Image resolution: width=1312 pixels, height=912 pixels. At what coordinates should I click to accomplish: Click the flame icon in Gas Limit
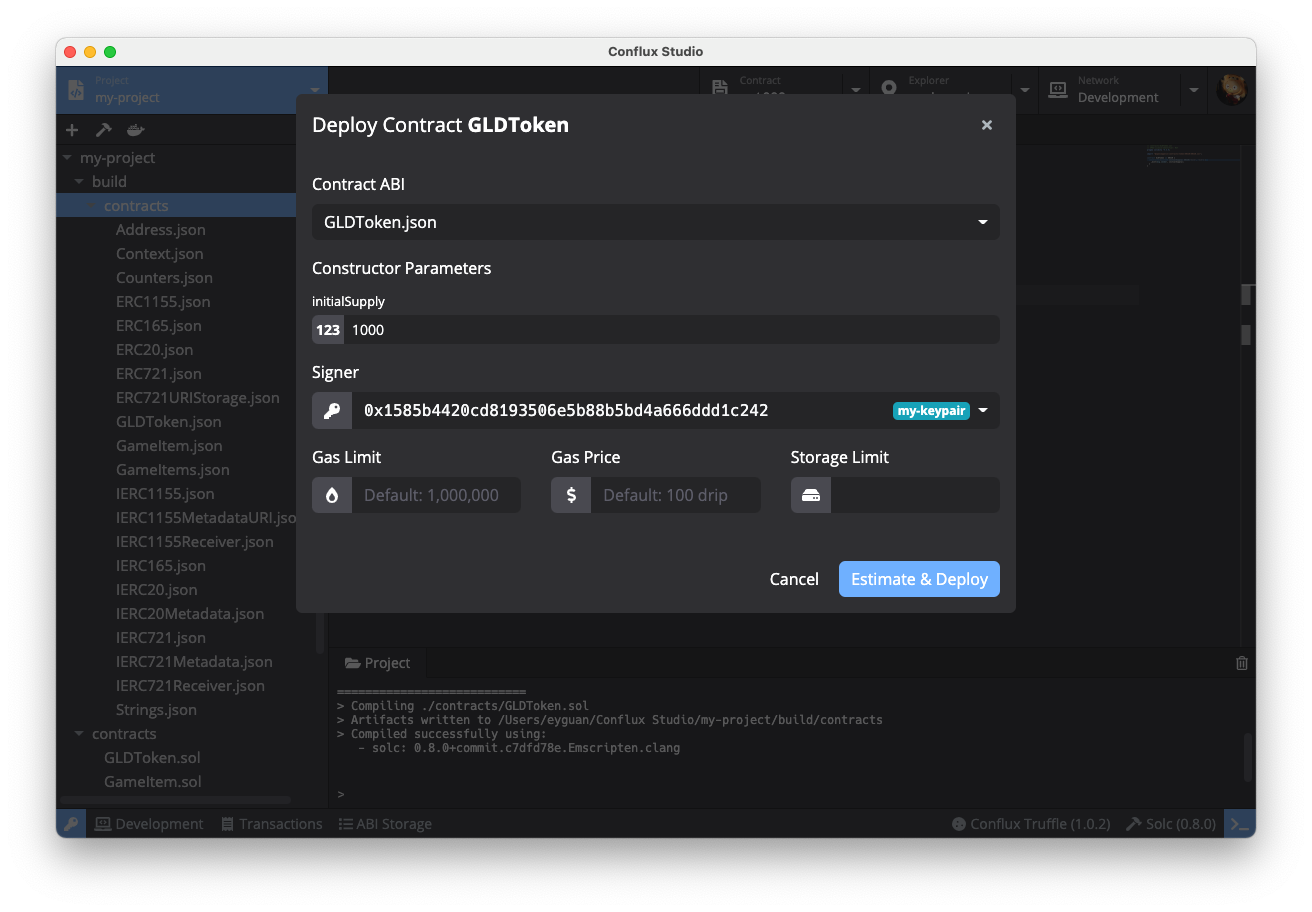pos(332,495)
